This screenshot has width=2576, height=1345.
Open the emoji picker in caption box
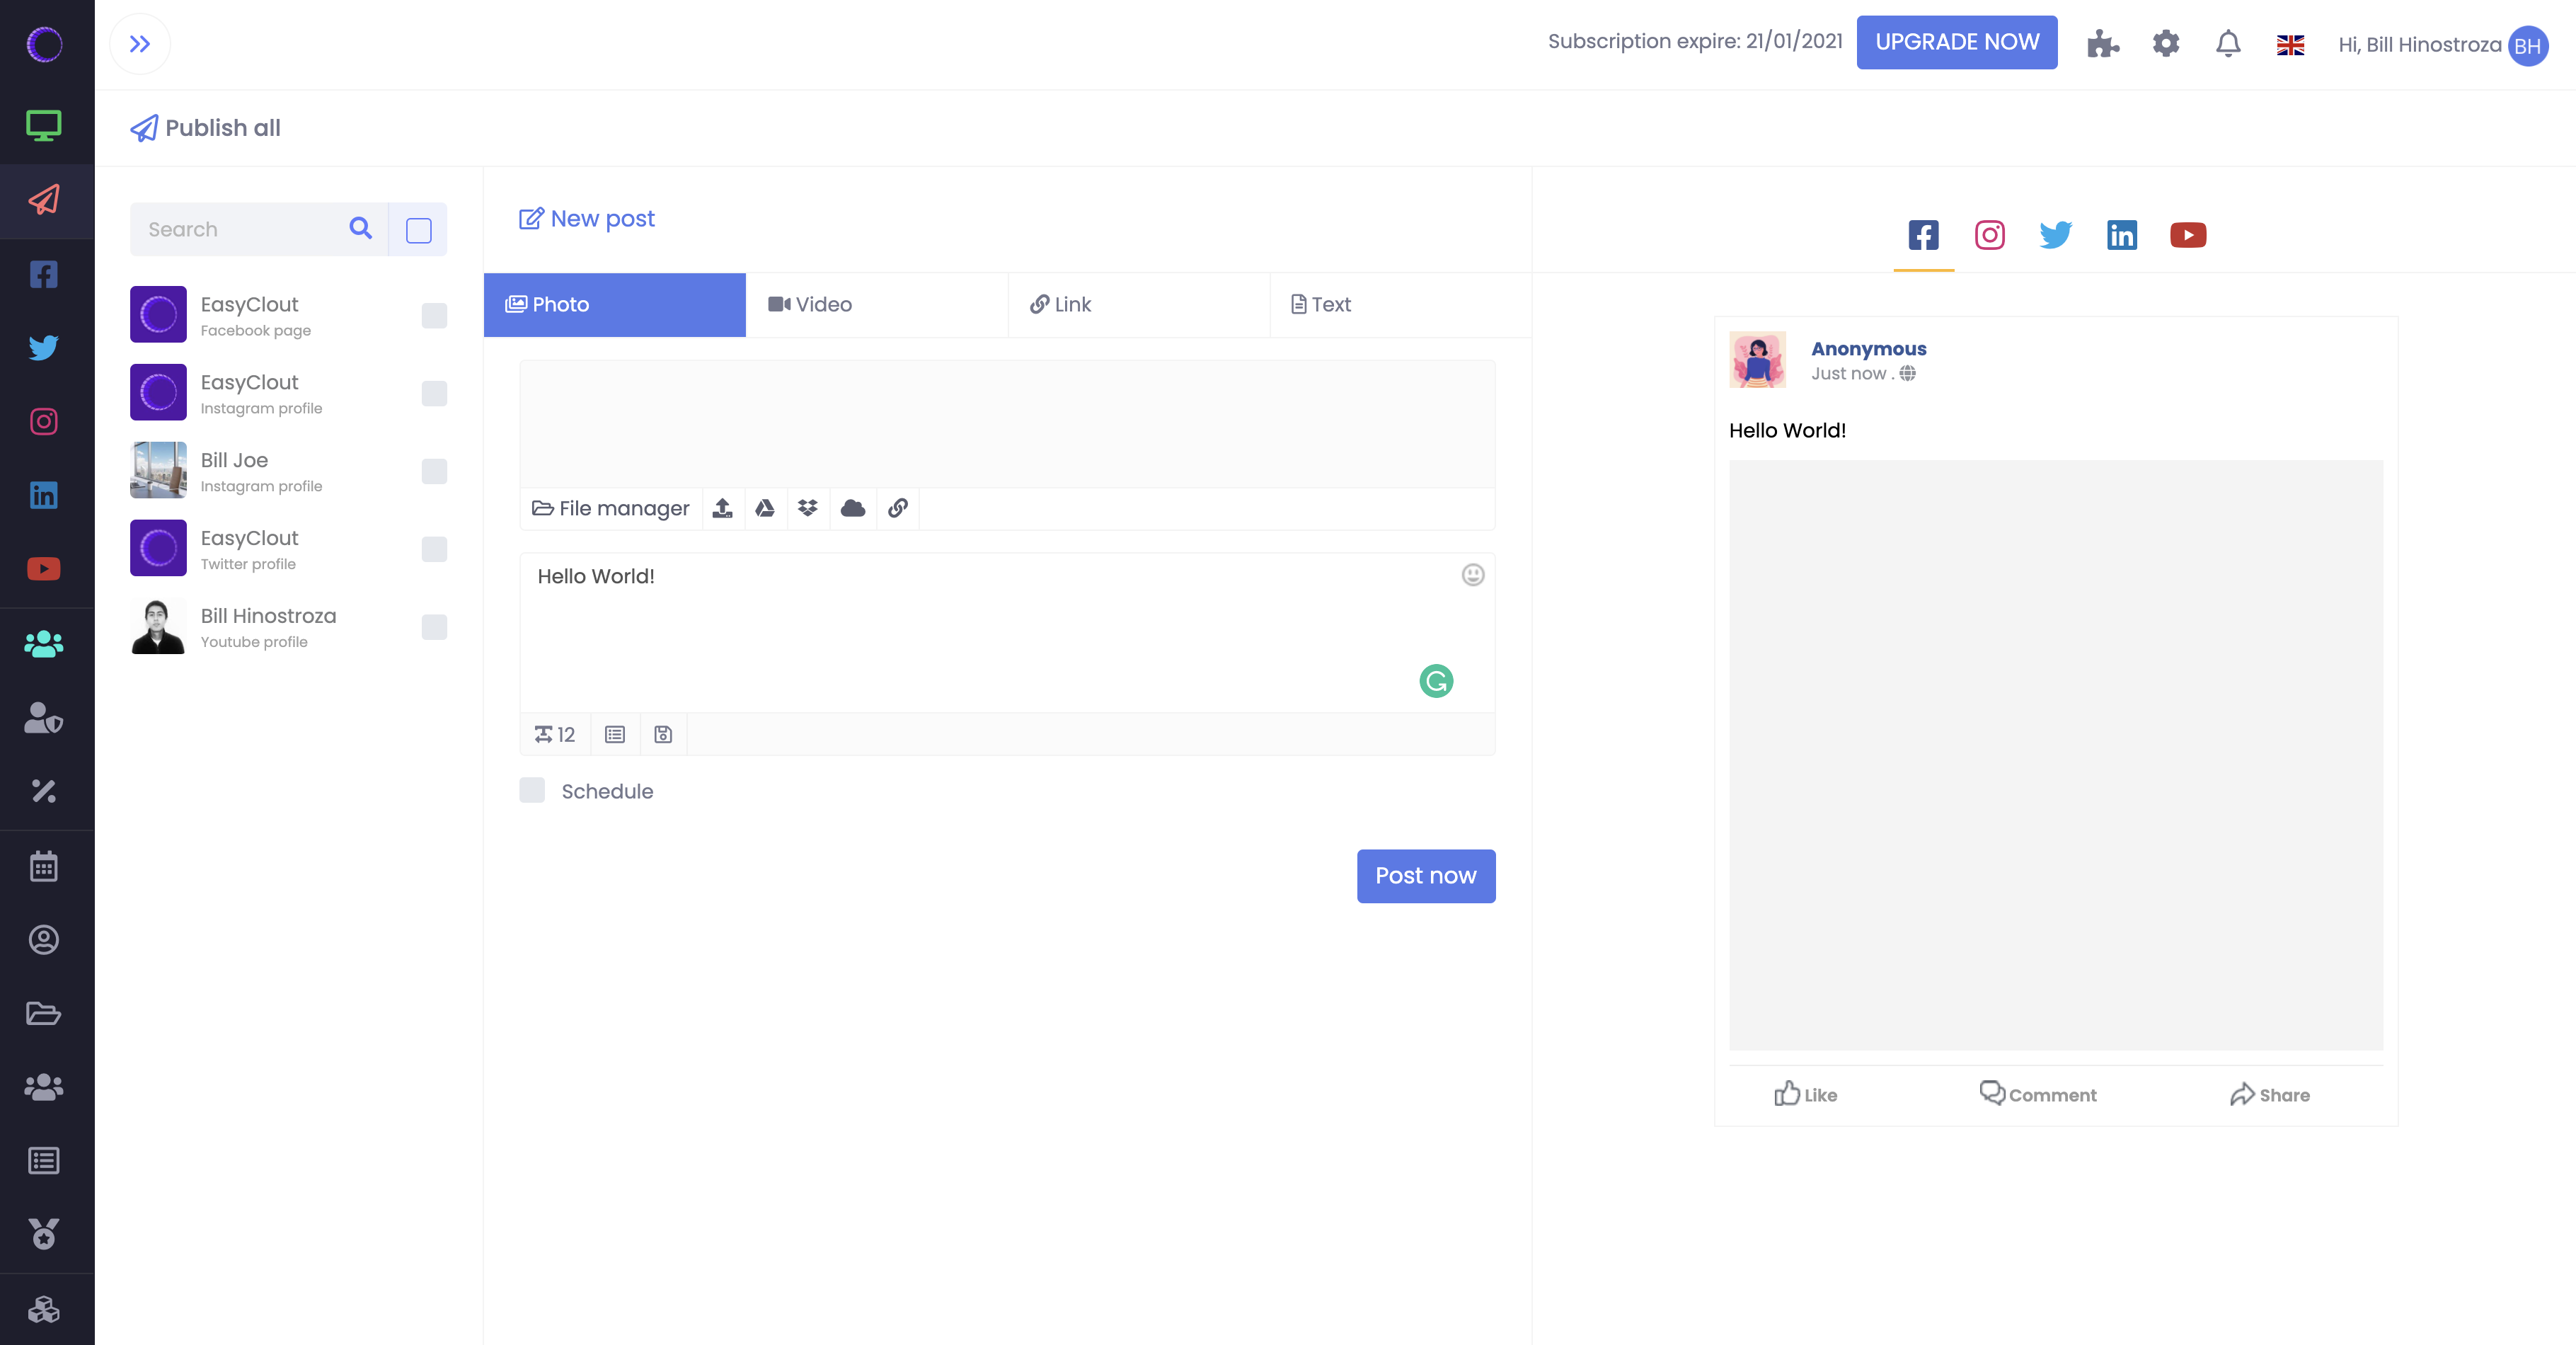click(1472, 575)
